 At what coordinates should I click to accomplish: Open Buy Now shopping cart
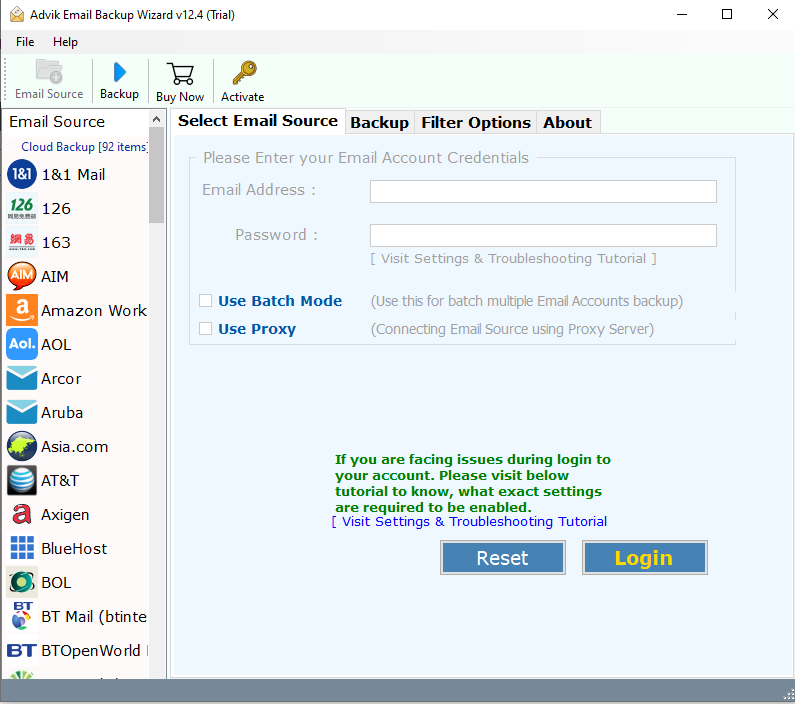[x=180, y=74]
